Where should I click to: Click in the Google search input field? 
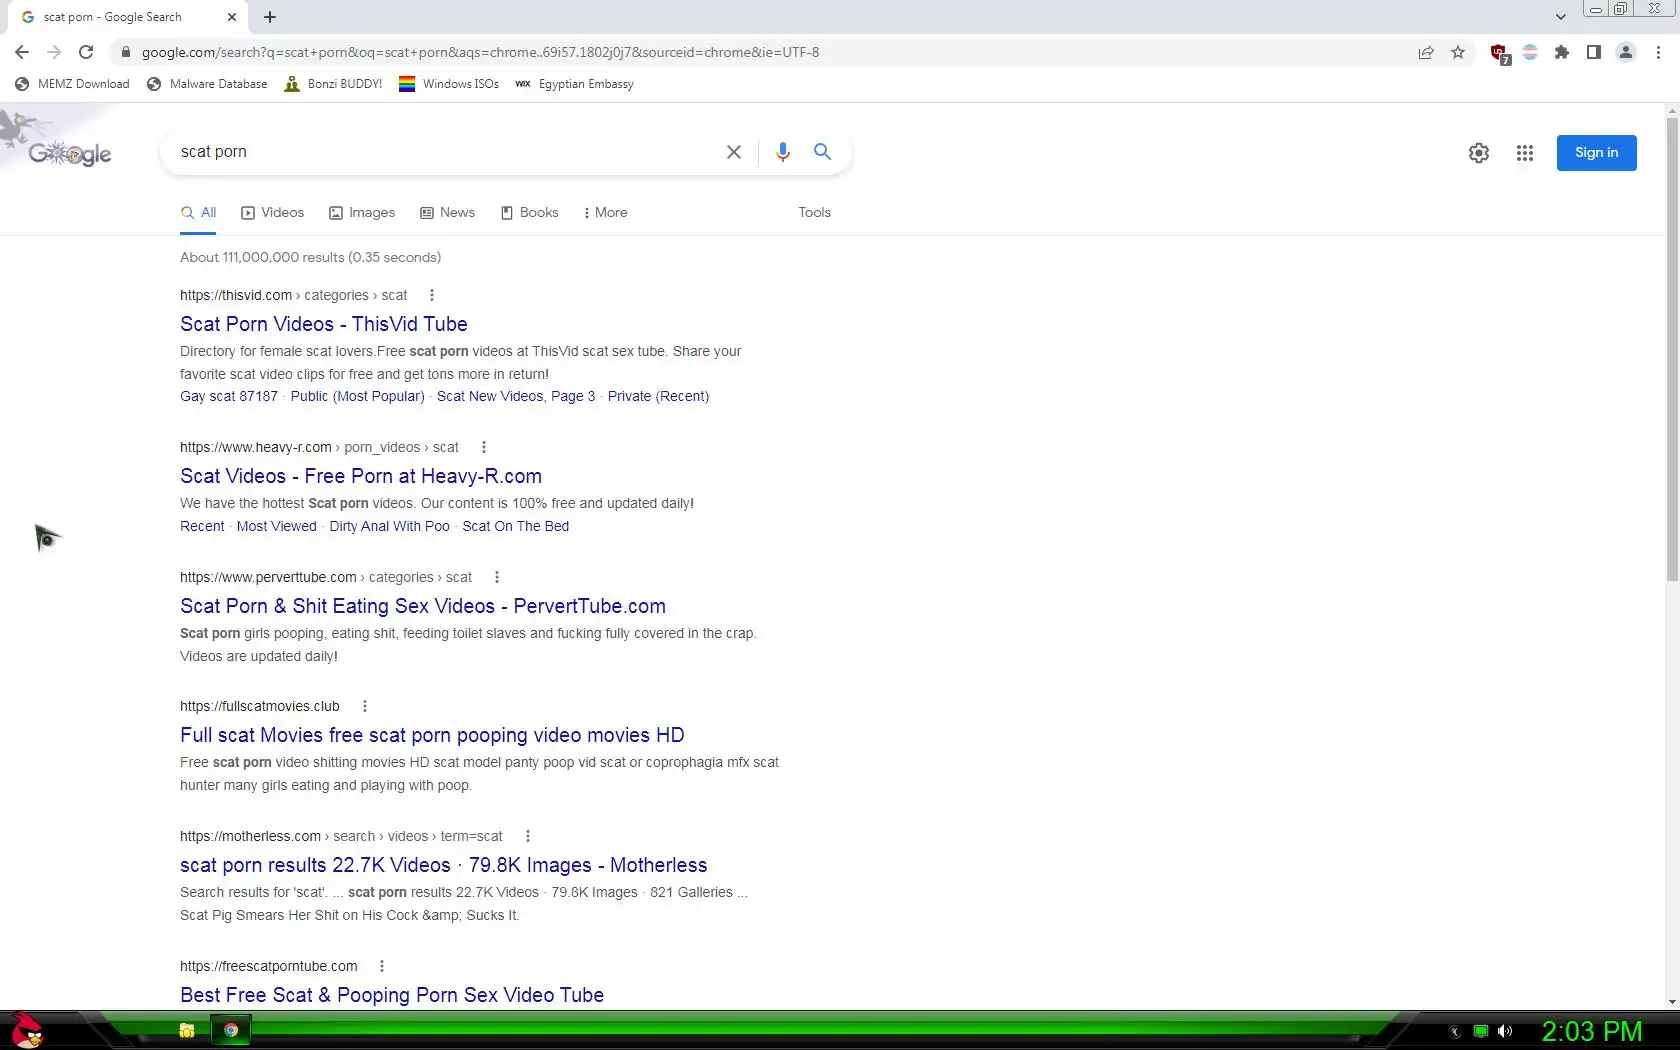pos(445,152)
